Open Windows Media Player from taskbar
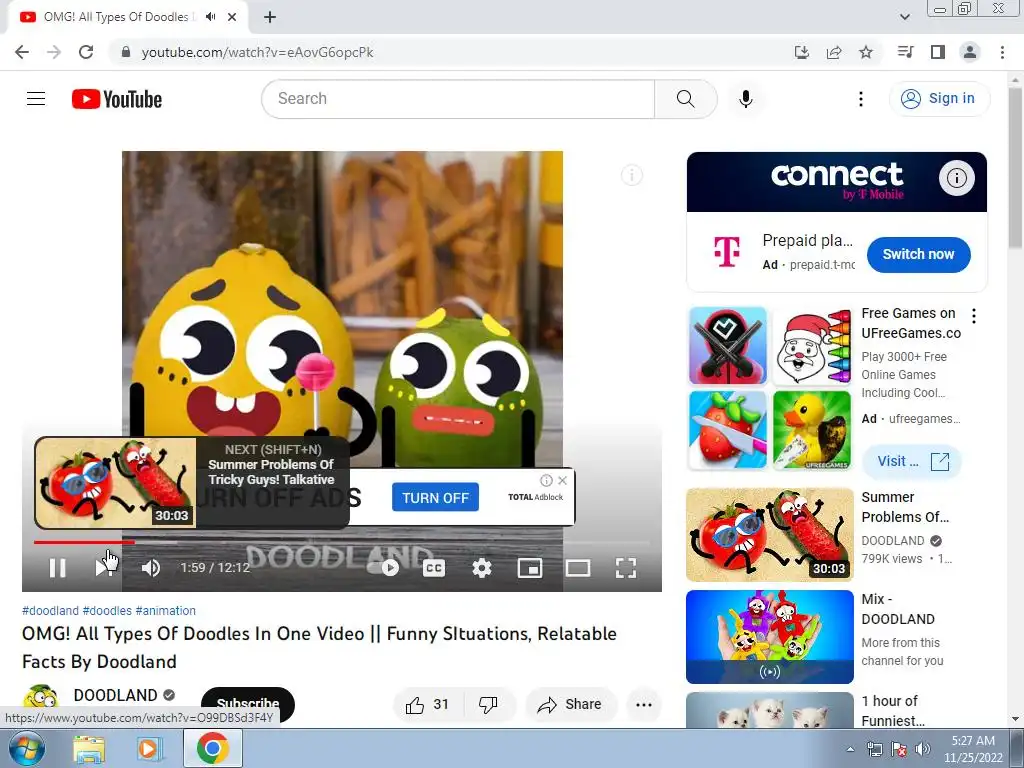1024x768 pixels. click(149, 749)
